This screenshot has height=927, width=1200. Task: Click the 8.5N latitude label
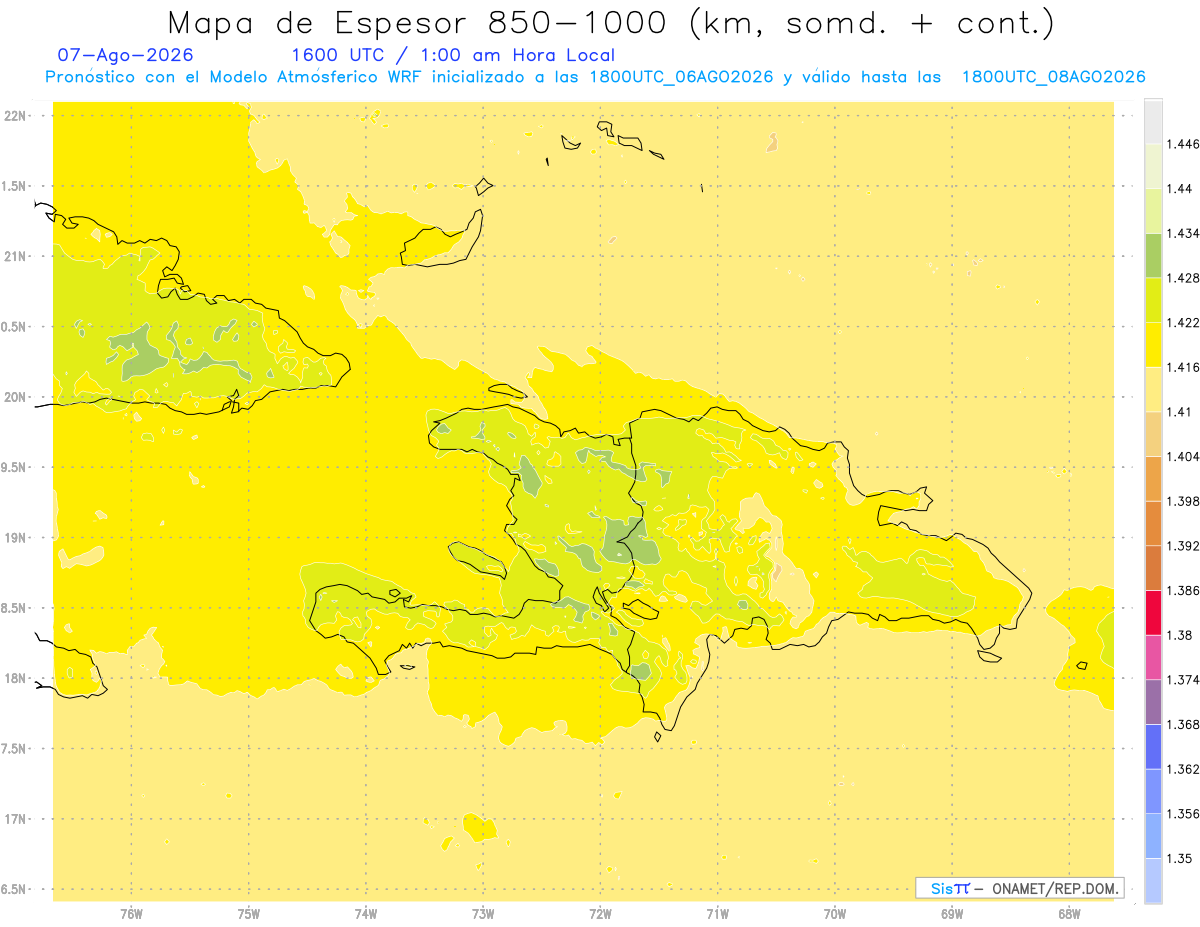tap(14, 608)
